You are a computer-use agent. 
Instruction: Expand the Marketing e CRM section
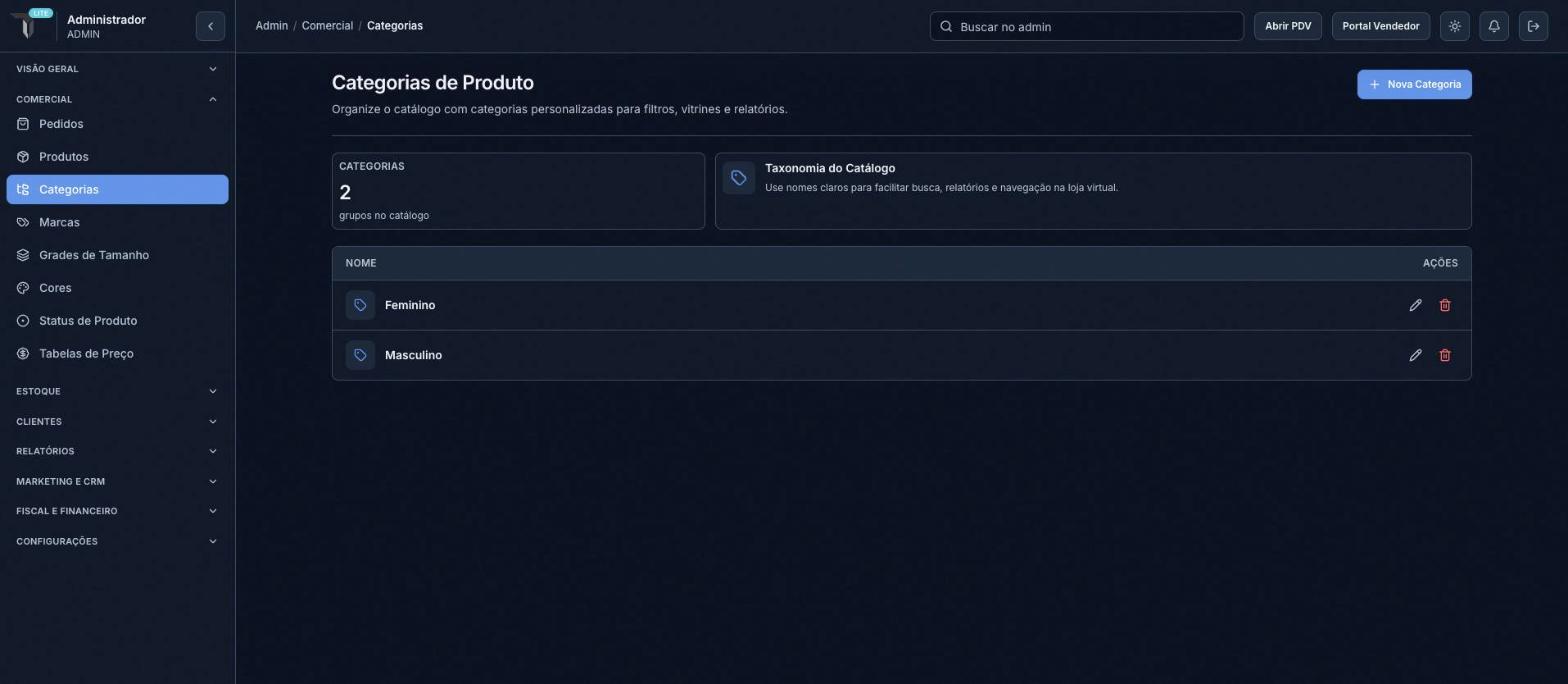click(x=117, y=481)
